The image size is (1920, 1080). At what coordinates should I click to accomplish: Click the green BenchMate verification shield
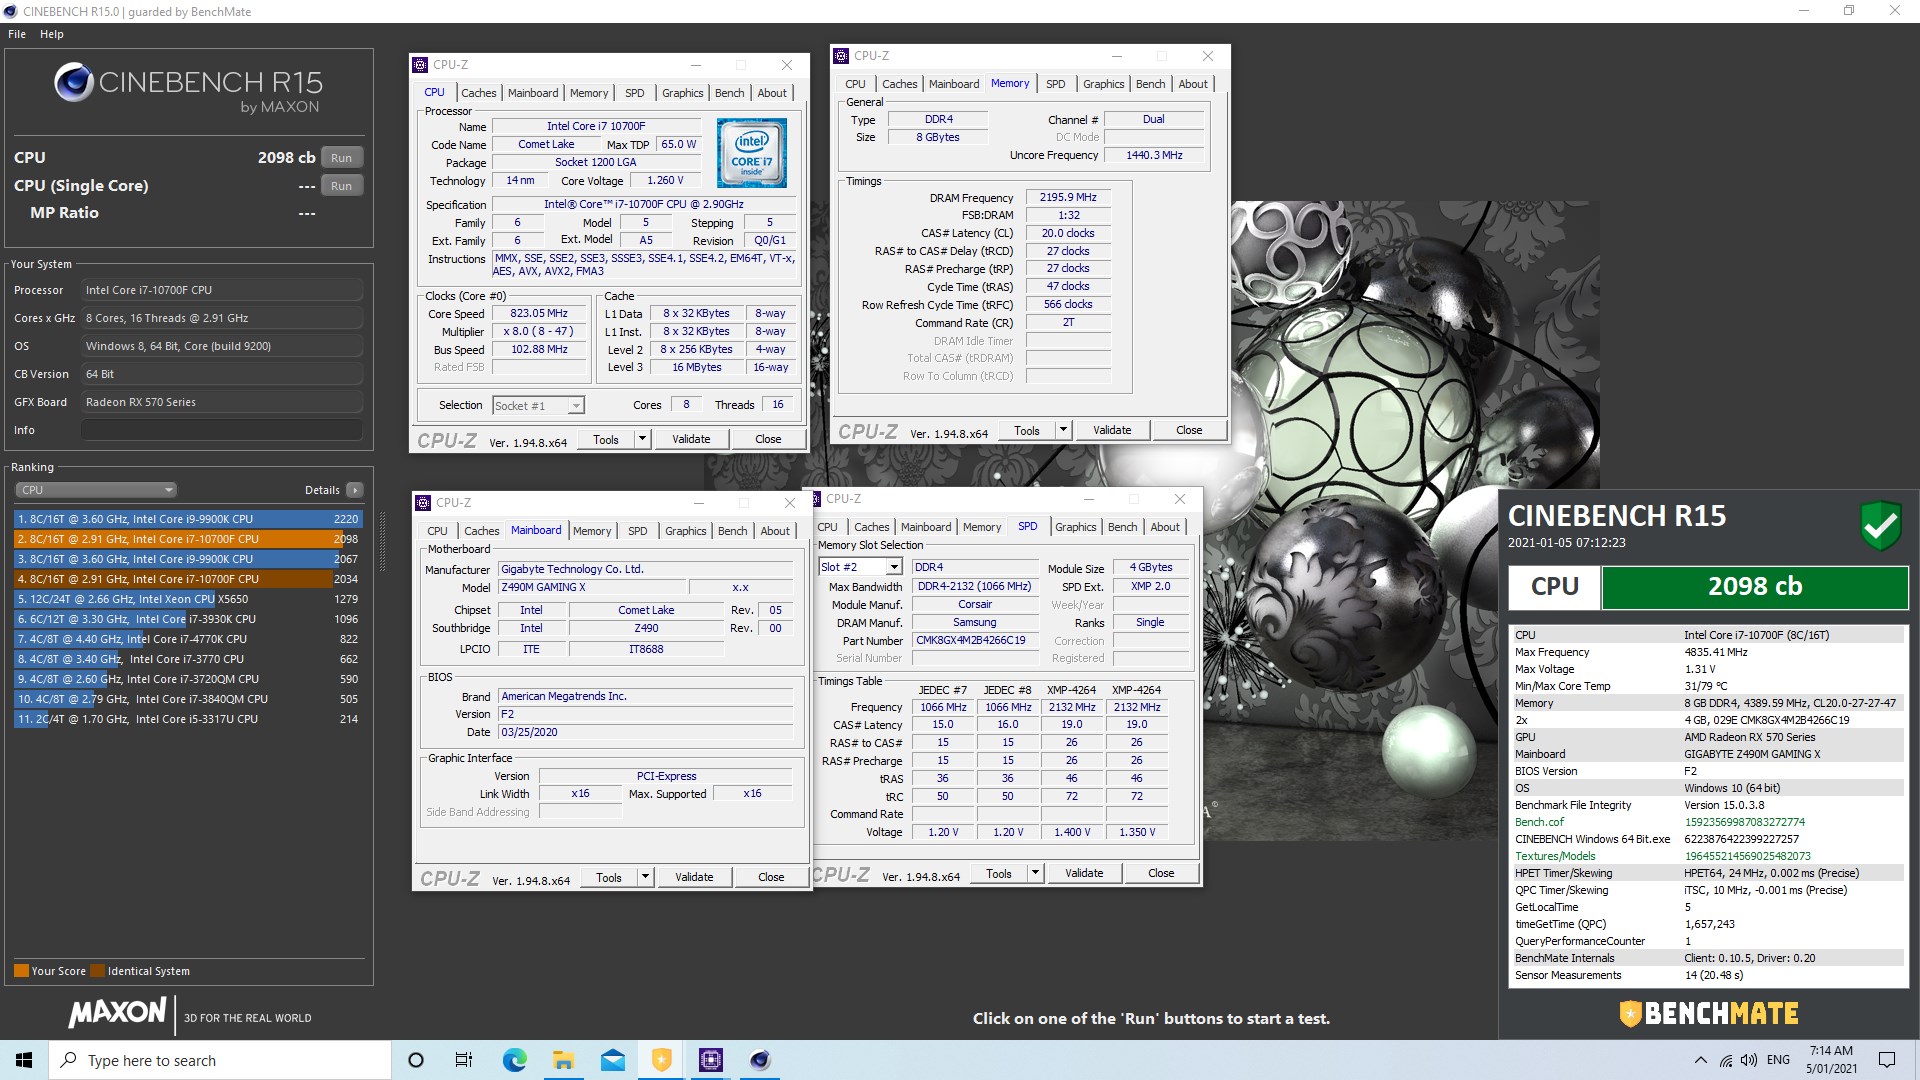pyautogui.click(x=1880, y=526)
